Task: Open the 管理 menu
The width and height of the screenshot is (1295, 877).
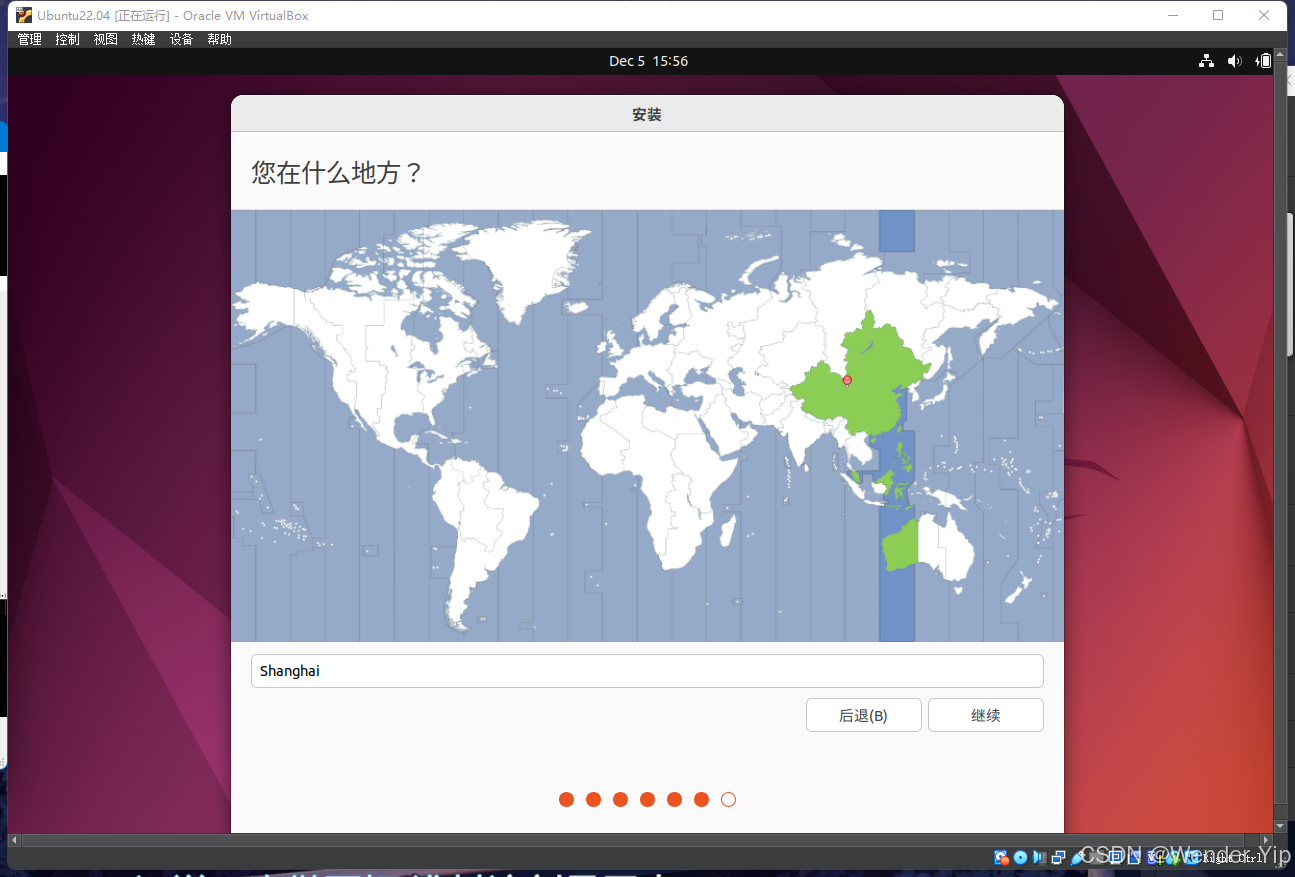Action: click(x=30, y=39)
